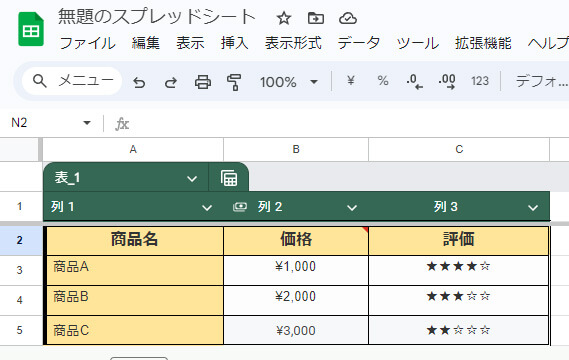Open the 表示 menu
This screenshot has height=360, width=569.
pyautogui.click(x=190, y=43)
